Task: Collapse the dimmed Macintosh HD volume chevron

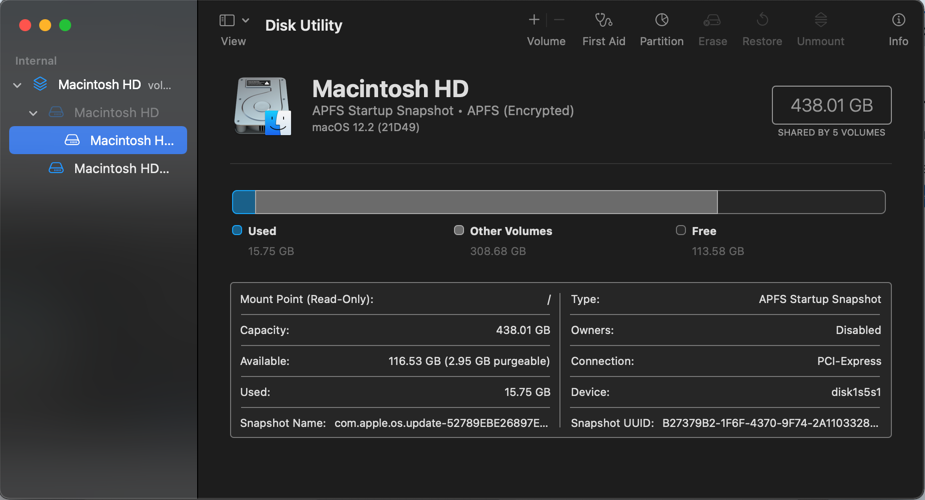Action: click(33, 113)
